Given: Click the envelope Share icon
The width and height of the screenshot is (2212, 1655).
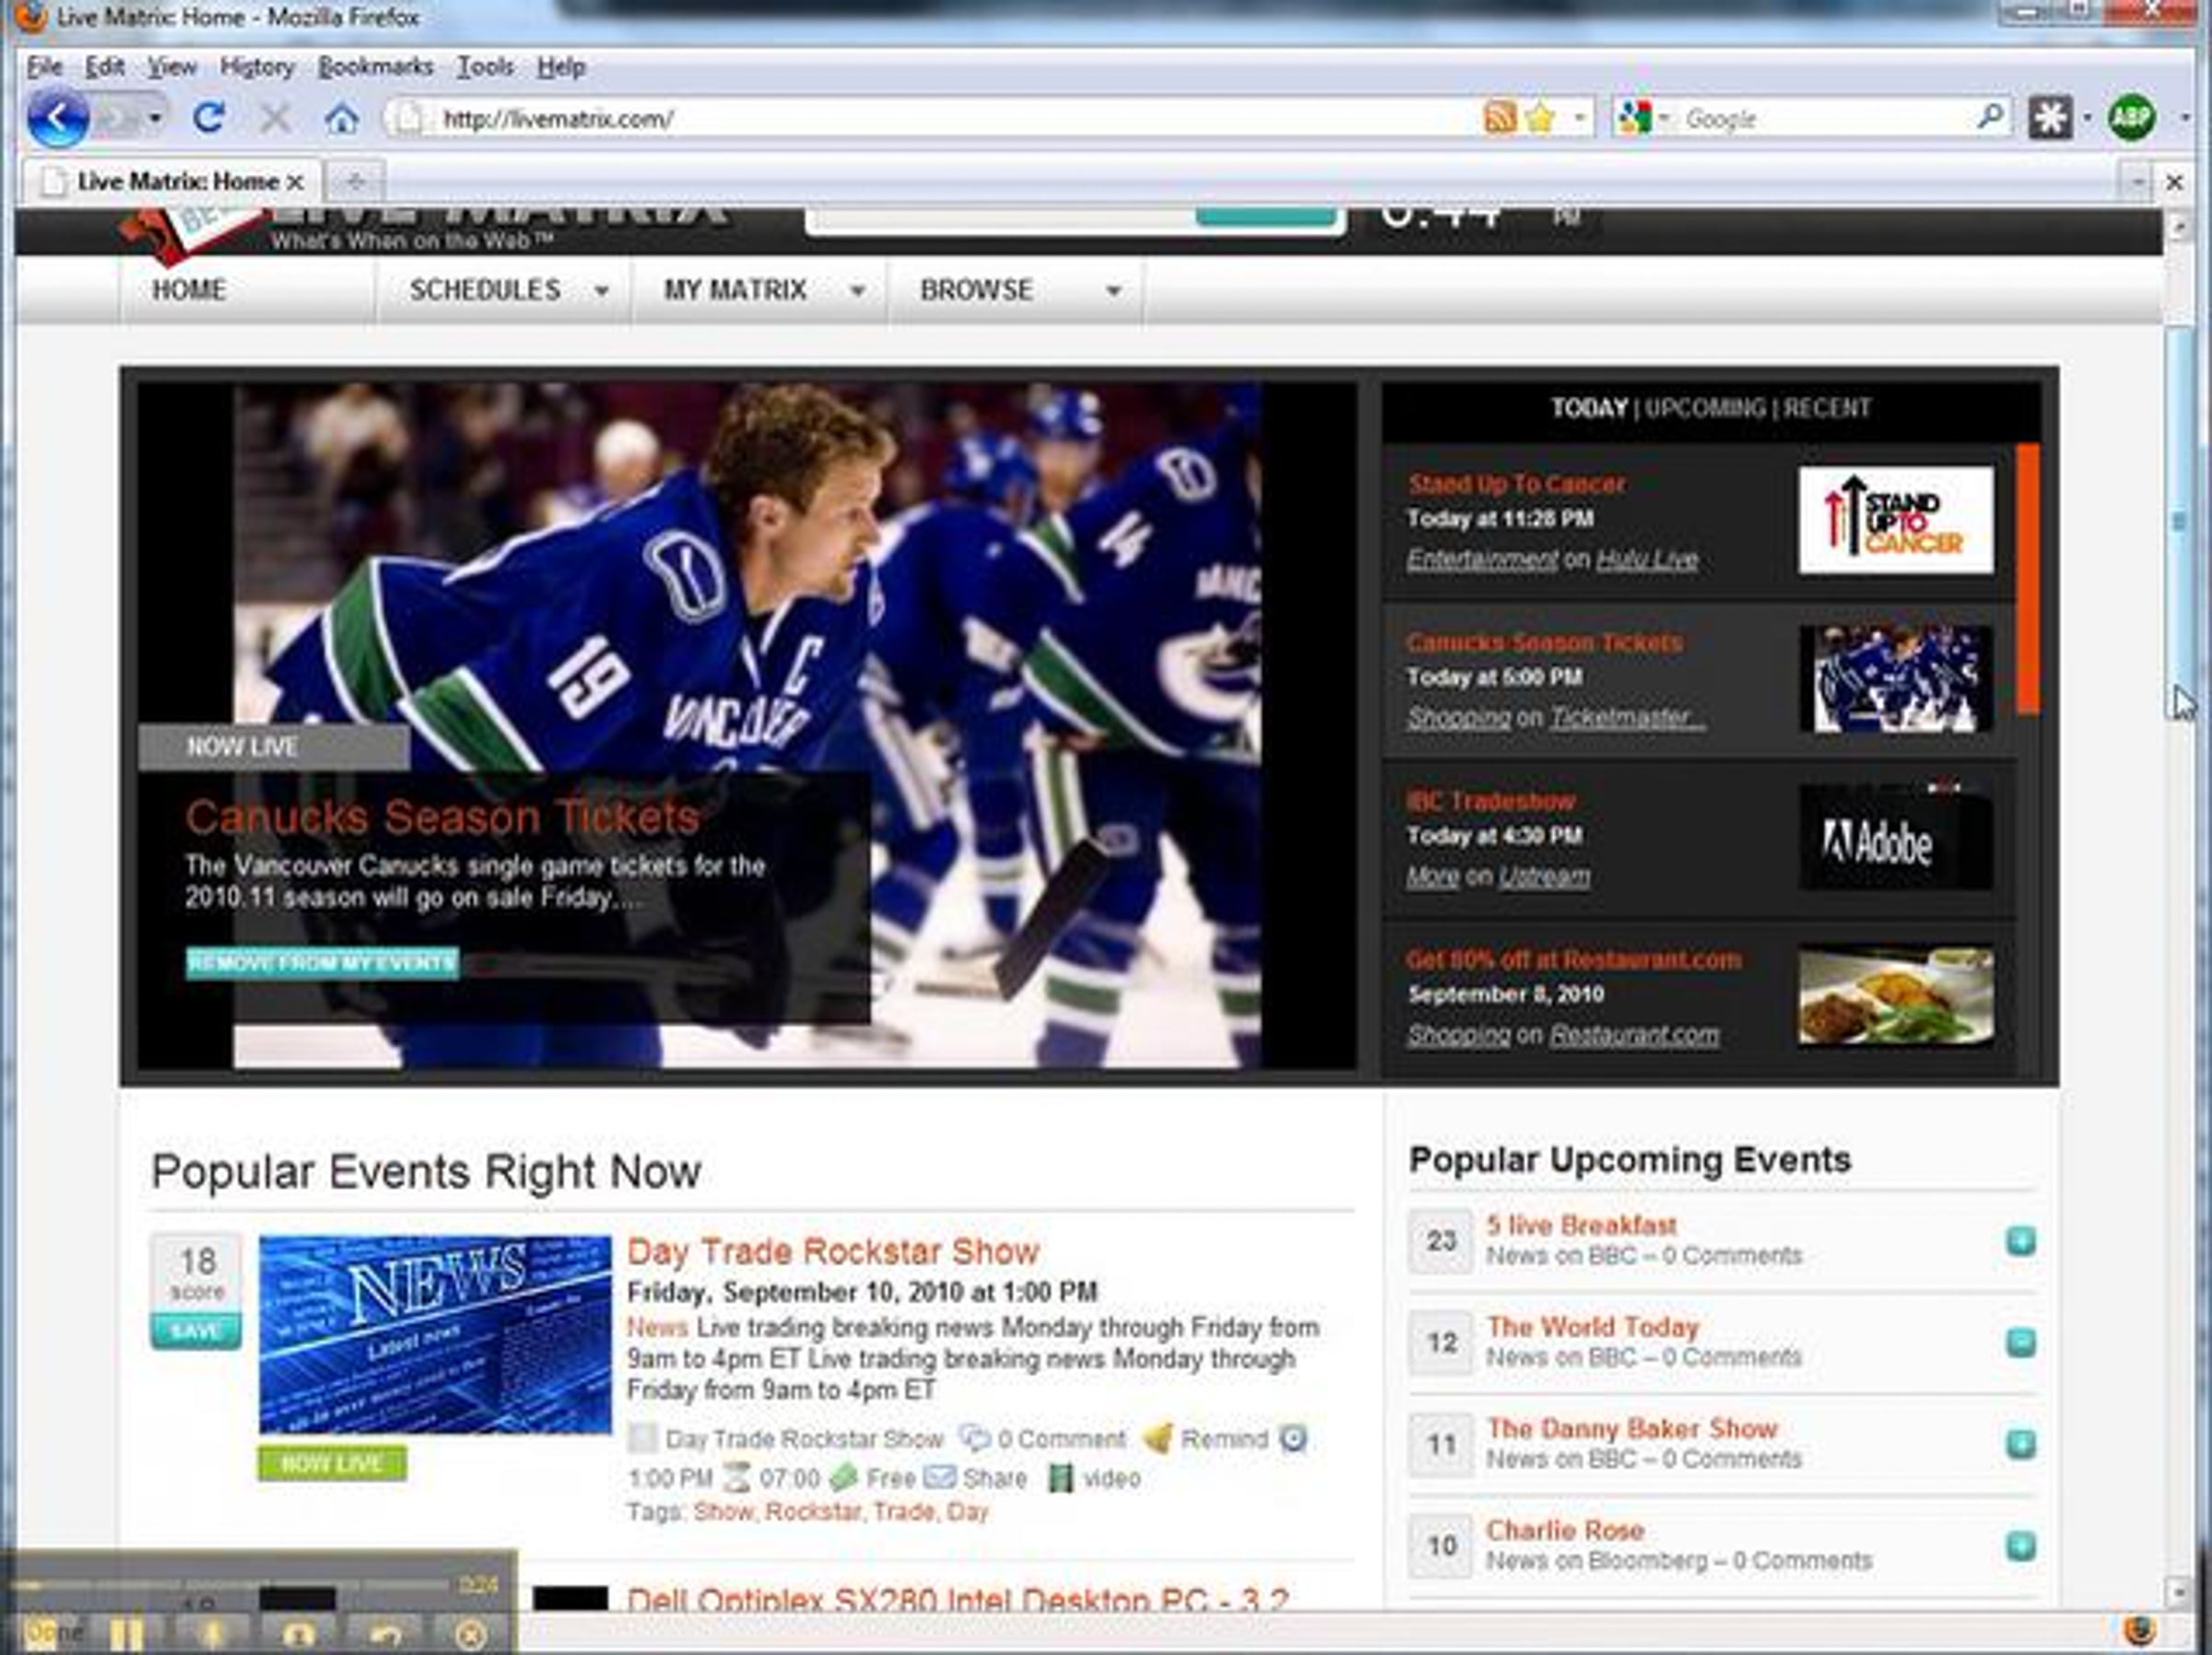Looking at the screenshot, I should (939, 1477).
